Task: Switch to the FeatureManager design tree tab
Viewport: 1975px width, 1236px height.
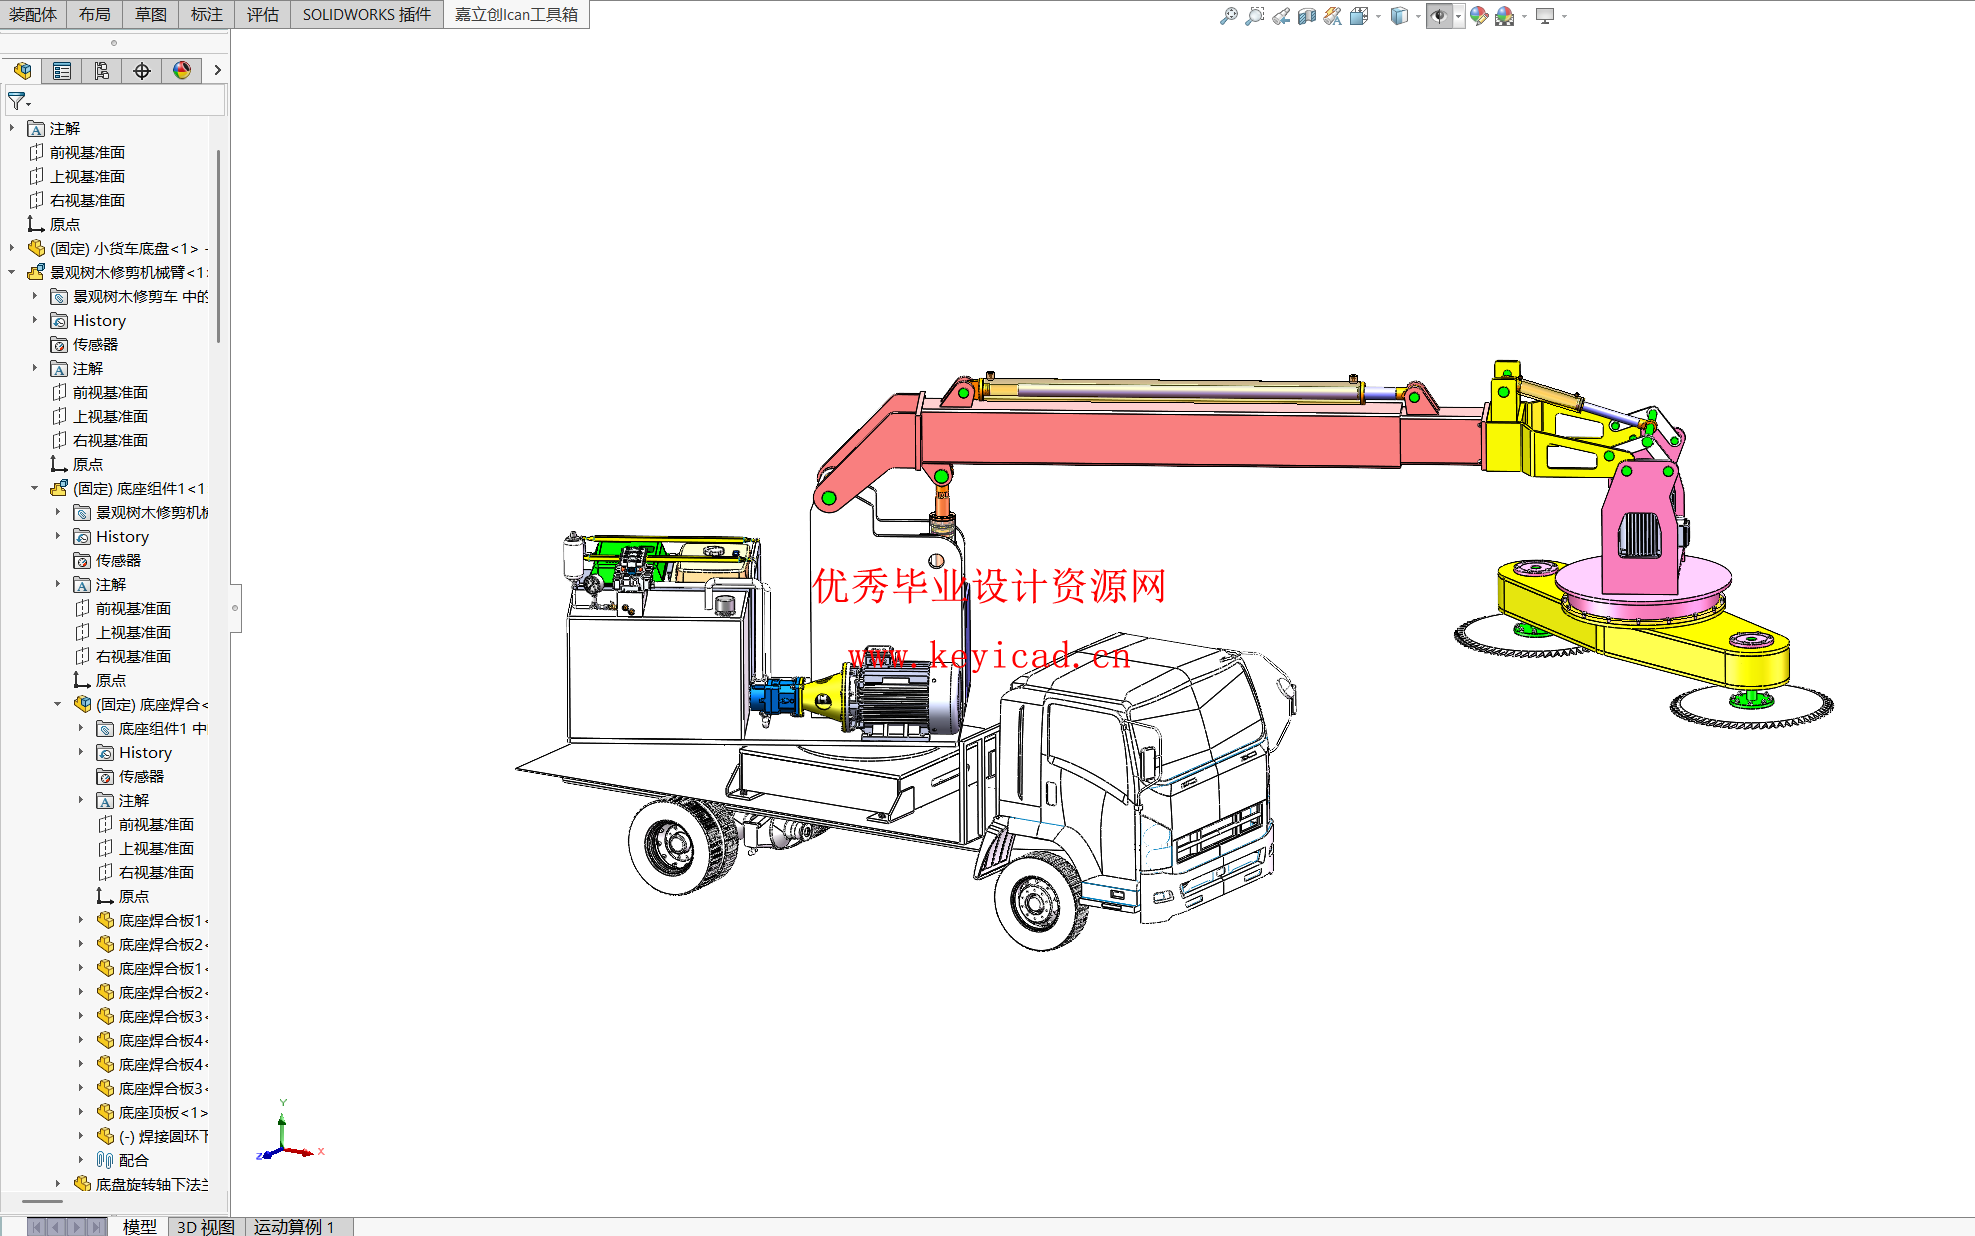Action: point(22,71)
